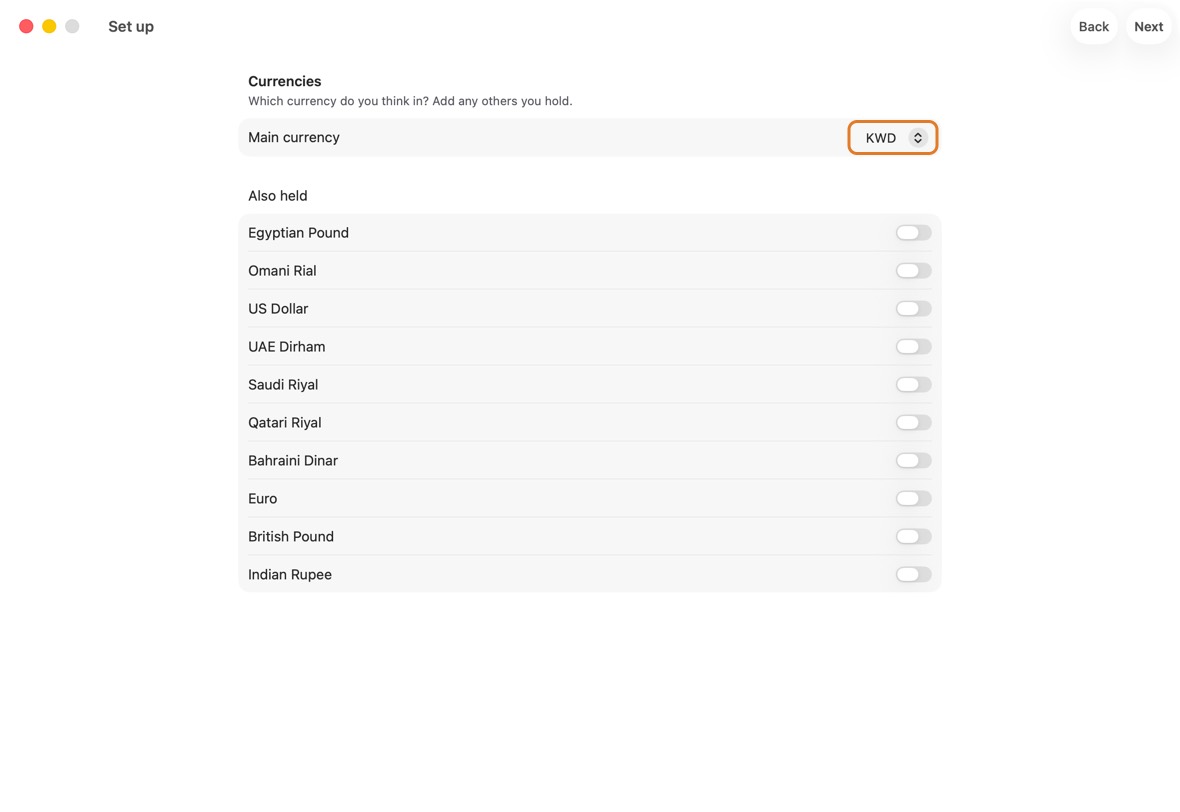The height and width of the screenshot is (812, 1180).
Task: Click the Set up window title
Action: pyautogui.click(x=131, y=26)
